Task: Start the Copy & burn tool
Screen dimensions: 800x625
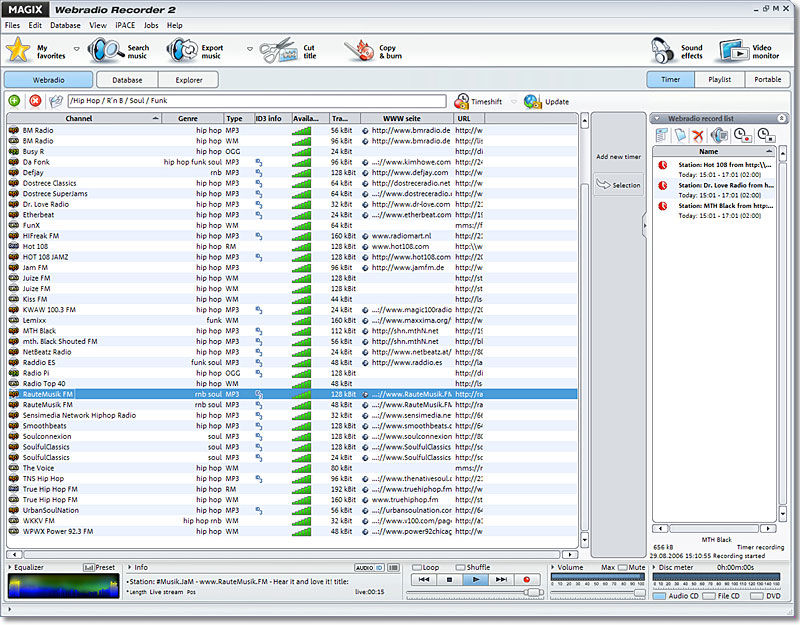Action: pos(373,51)
